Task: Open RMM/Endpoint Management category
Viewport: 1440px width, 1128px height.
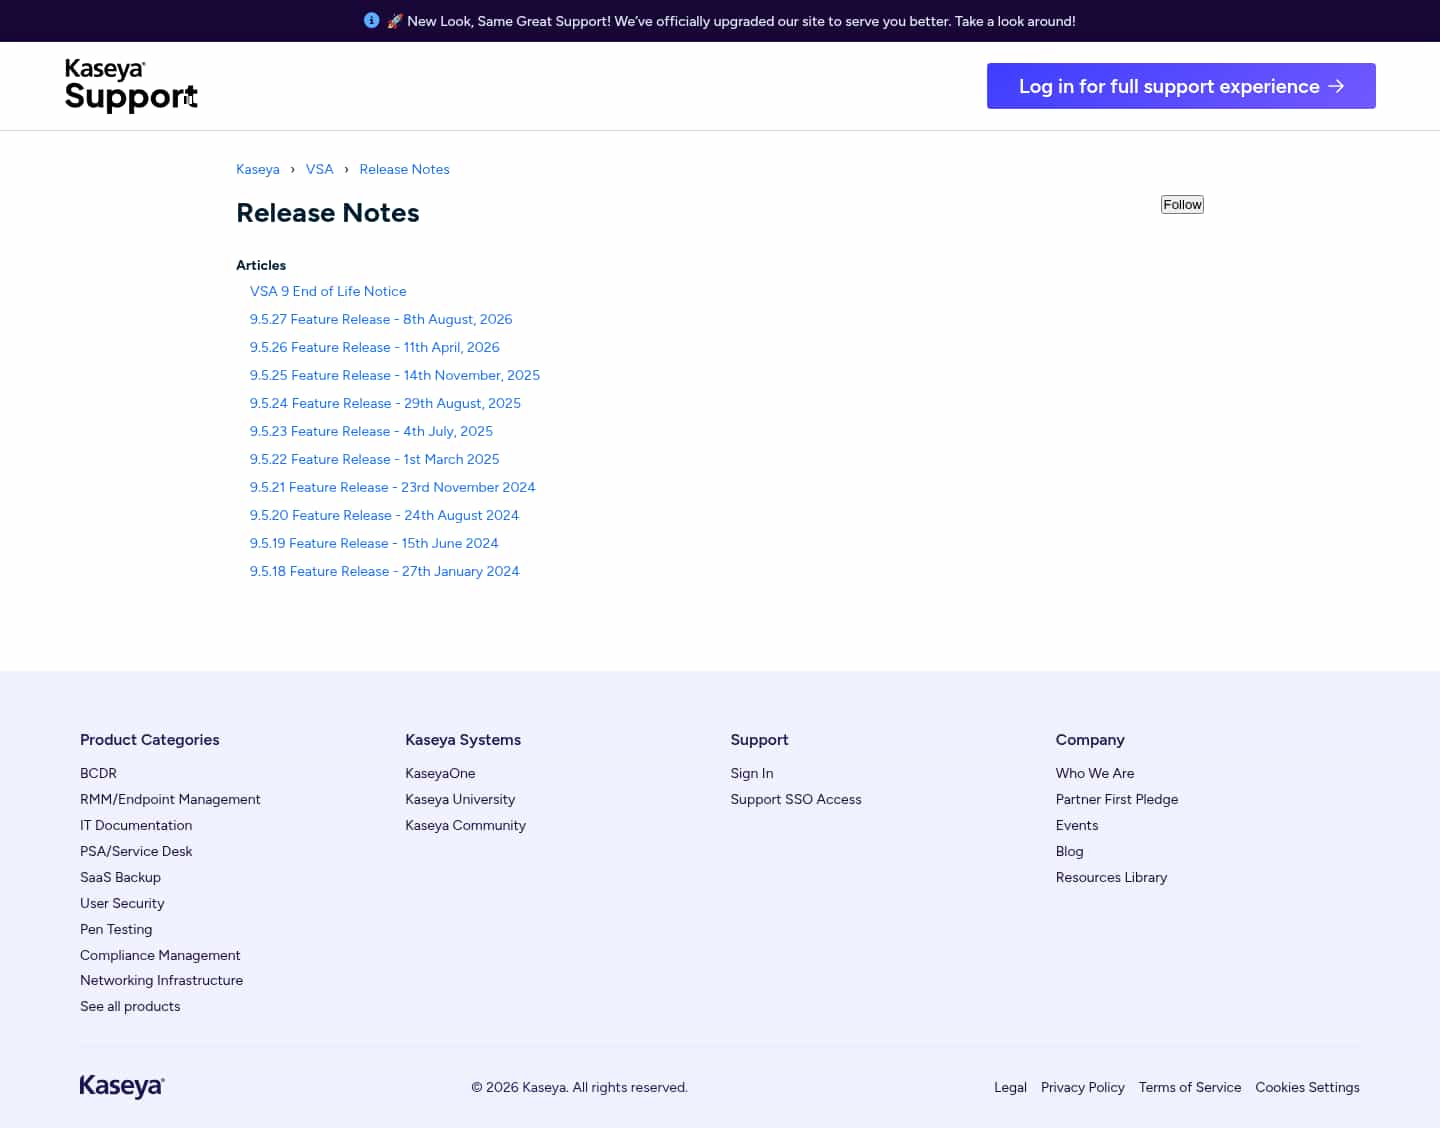Action: pos(170,799)
